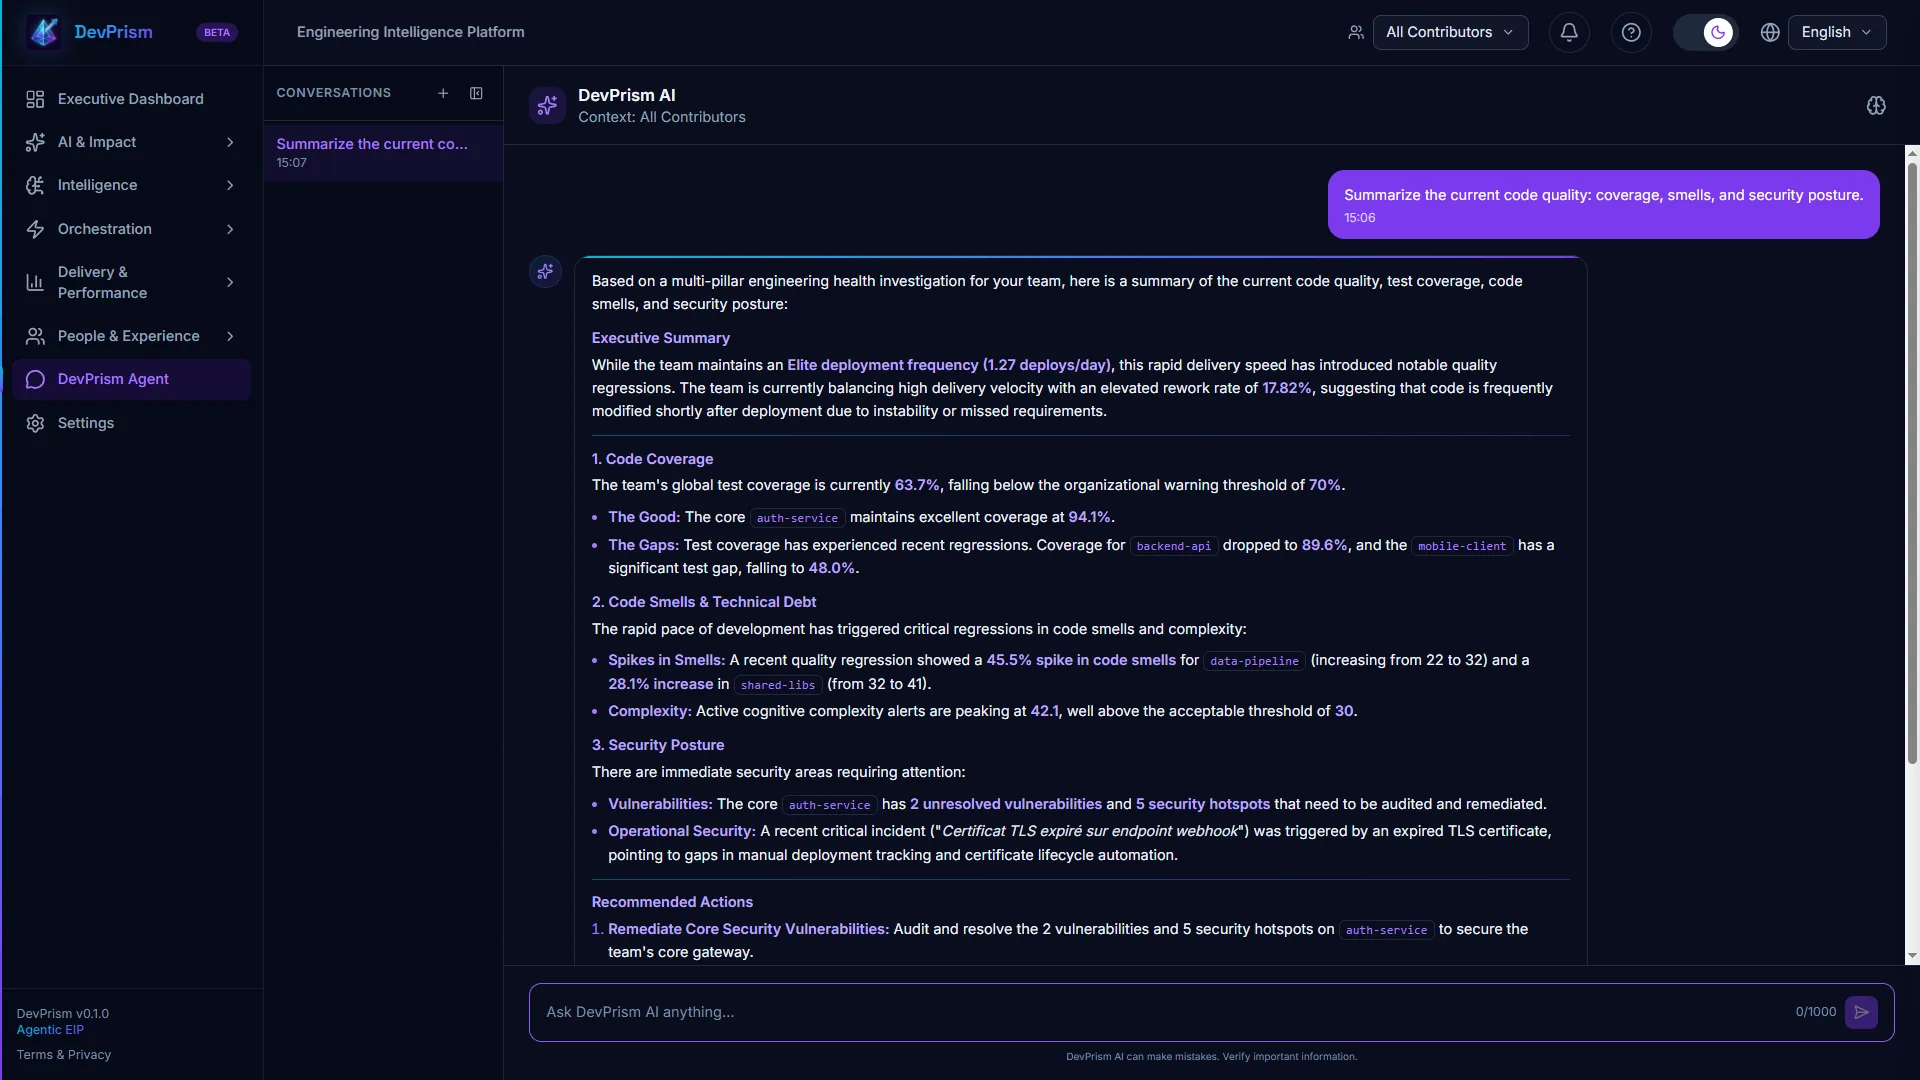Open the English language dropdown

tap(1837, 32)
